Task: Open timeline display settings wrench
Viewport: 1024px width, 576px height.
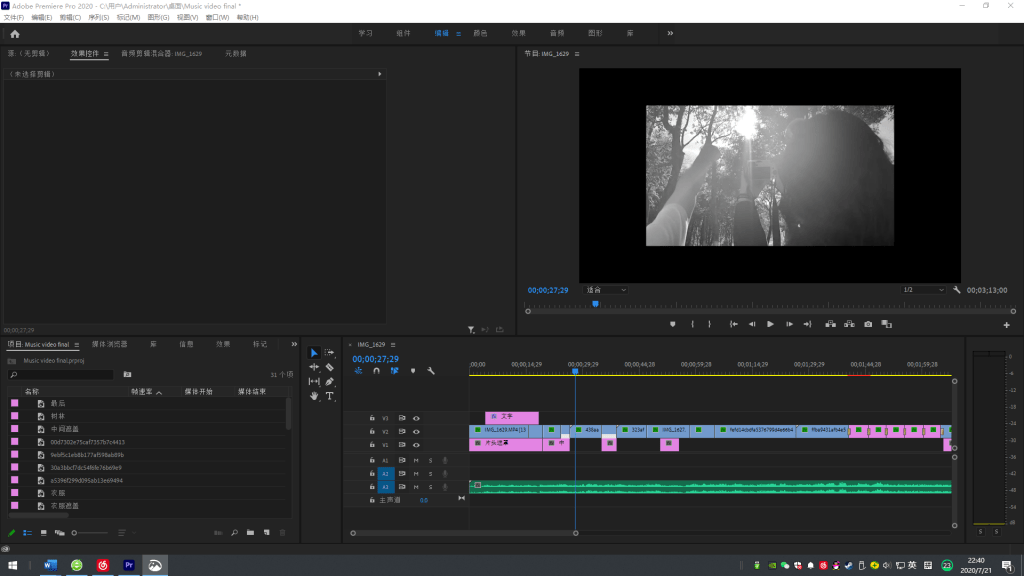Action: pyautogui.click(x=431, y=371)
